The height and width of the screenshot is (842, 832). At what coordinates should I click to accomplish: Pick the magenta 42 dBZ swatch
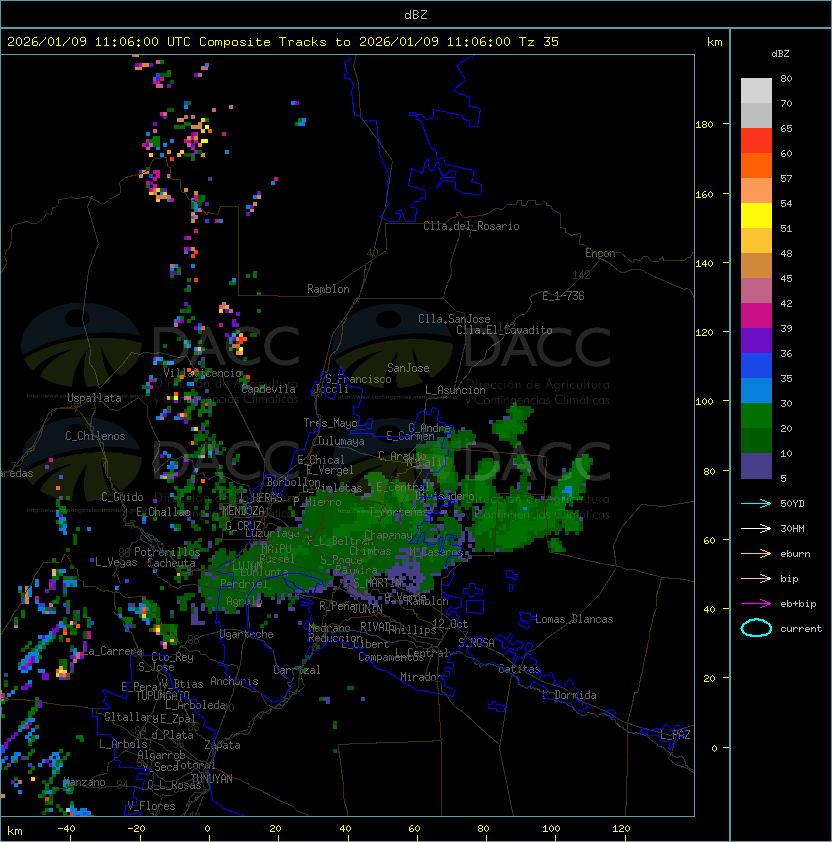coord(756,315)
